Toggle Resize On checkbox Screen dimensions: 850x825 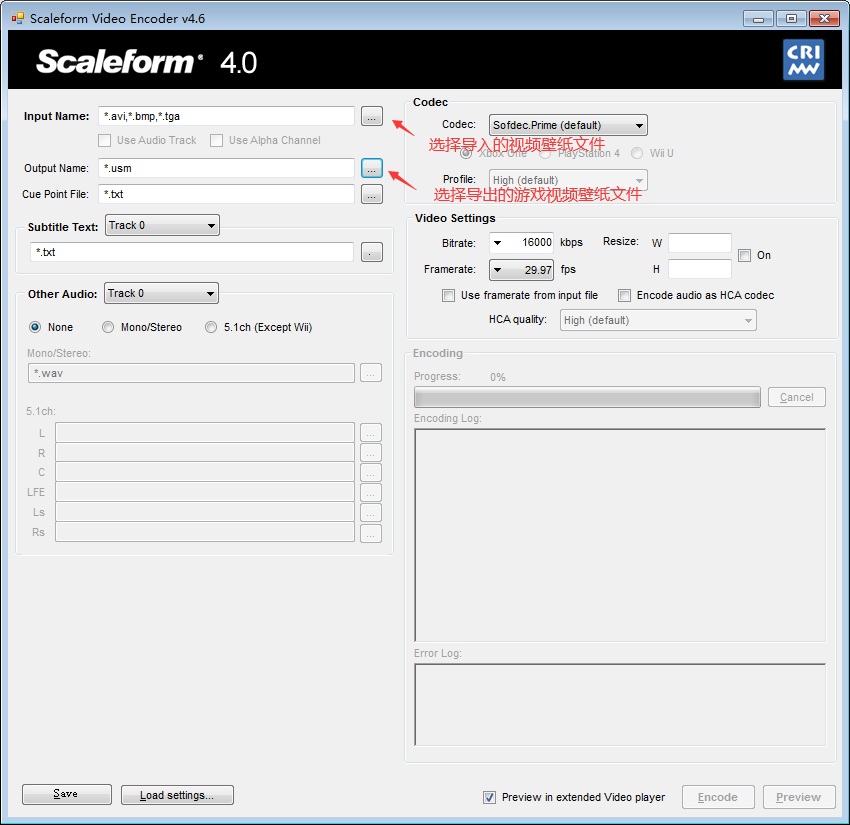coord(744,255)
